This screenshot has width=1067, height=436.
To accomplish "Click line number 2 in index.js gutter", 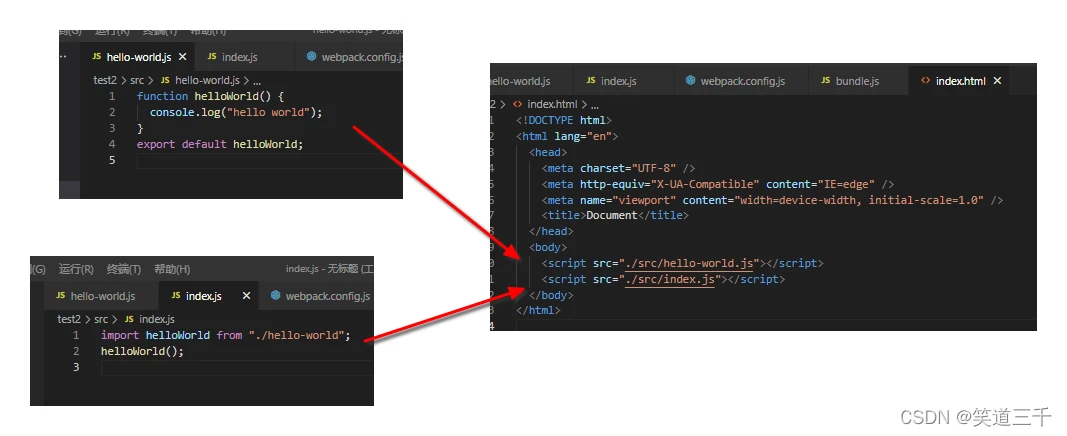I will pyautogui.click(x=76, y=351).
